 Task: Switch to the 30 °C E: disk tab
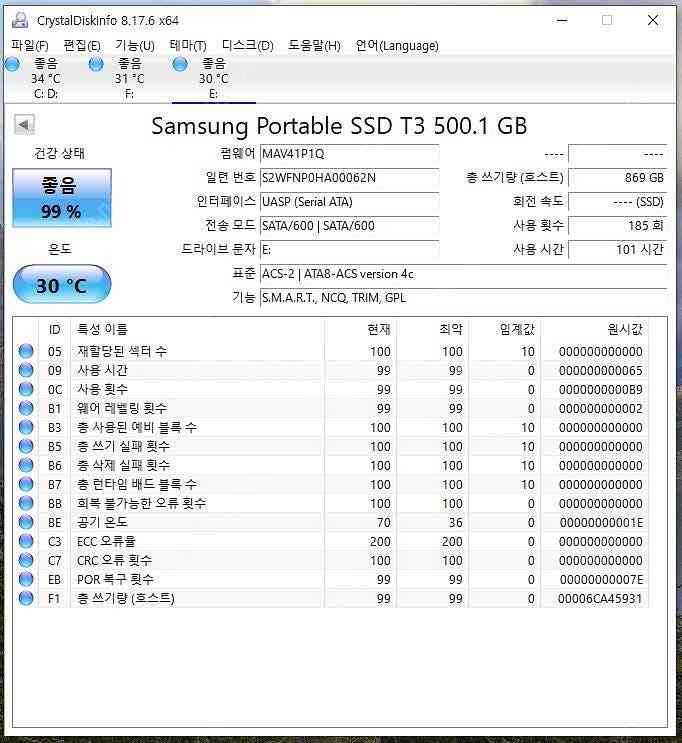(x=214, y=79)
